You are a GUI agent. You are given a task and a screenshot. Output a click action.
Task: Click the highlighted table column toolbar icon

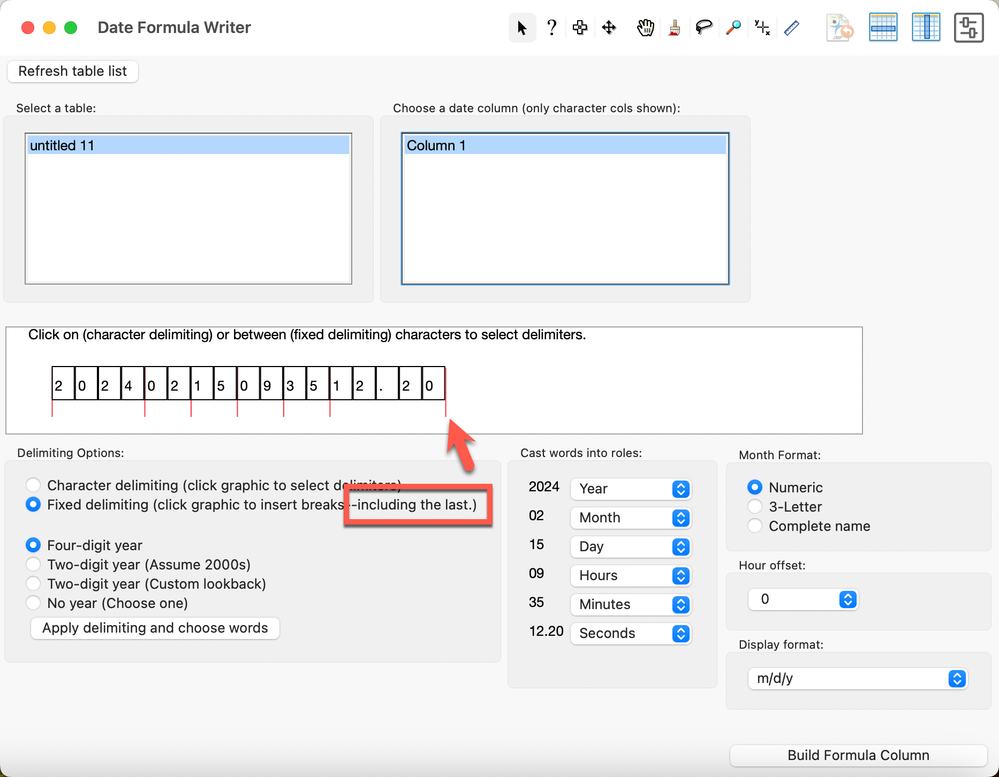point(926,27)
